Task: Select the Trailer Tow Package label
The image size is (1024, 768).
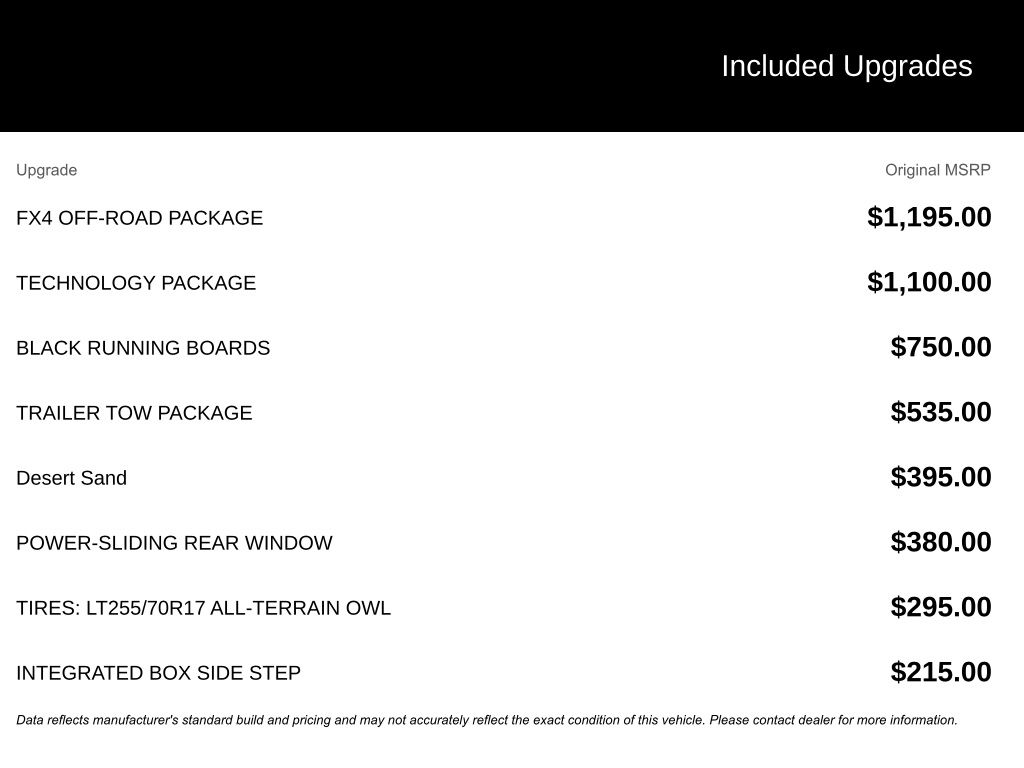Action: (x=134, y=413)
